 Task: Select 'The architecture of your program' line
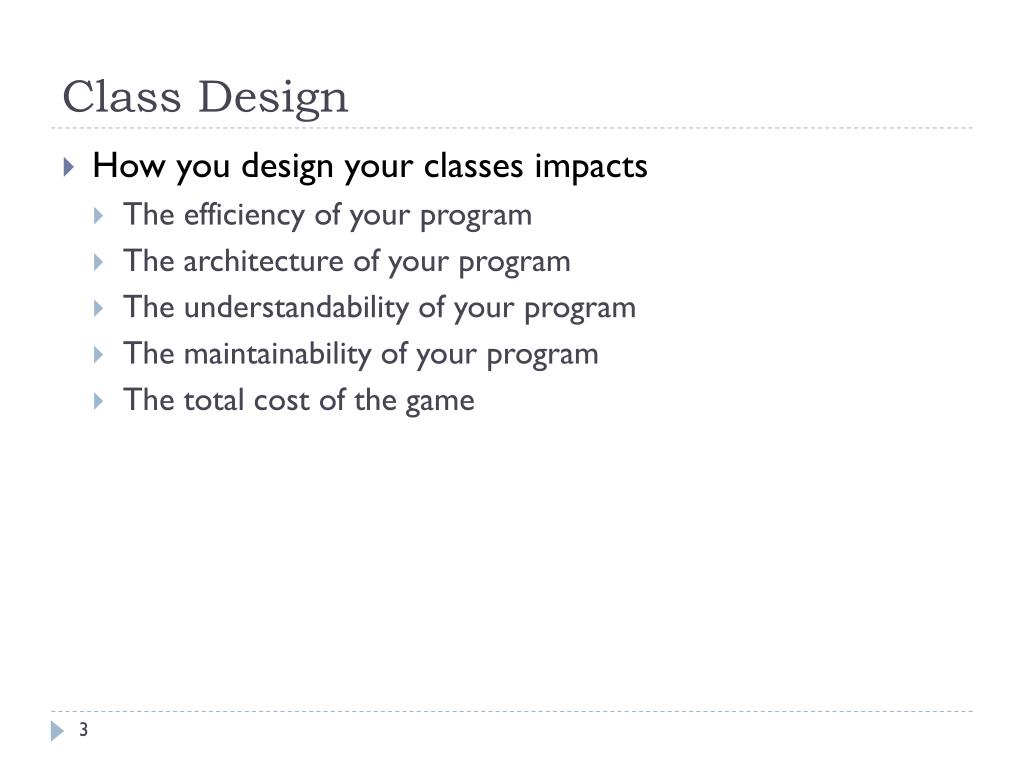(347, 262)
